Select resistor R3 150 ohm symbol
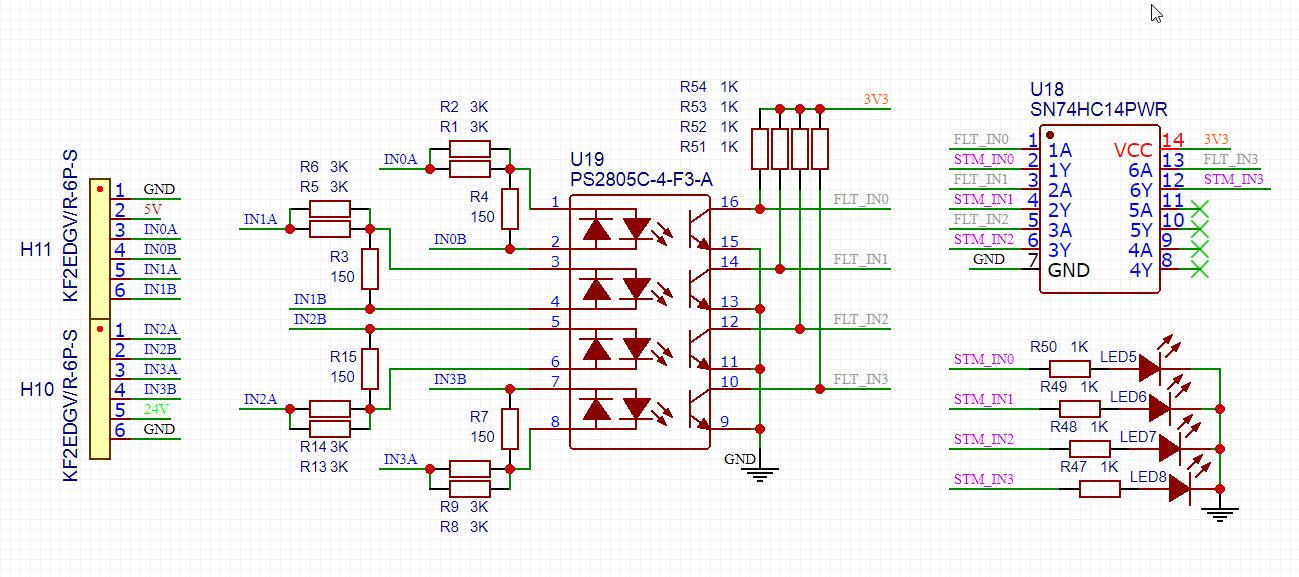Viewport: 1299px width, 577px height. pos(370,269)
